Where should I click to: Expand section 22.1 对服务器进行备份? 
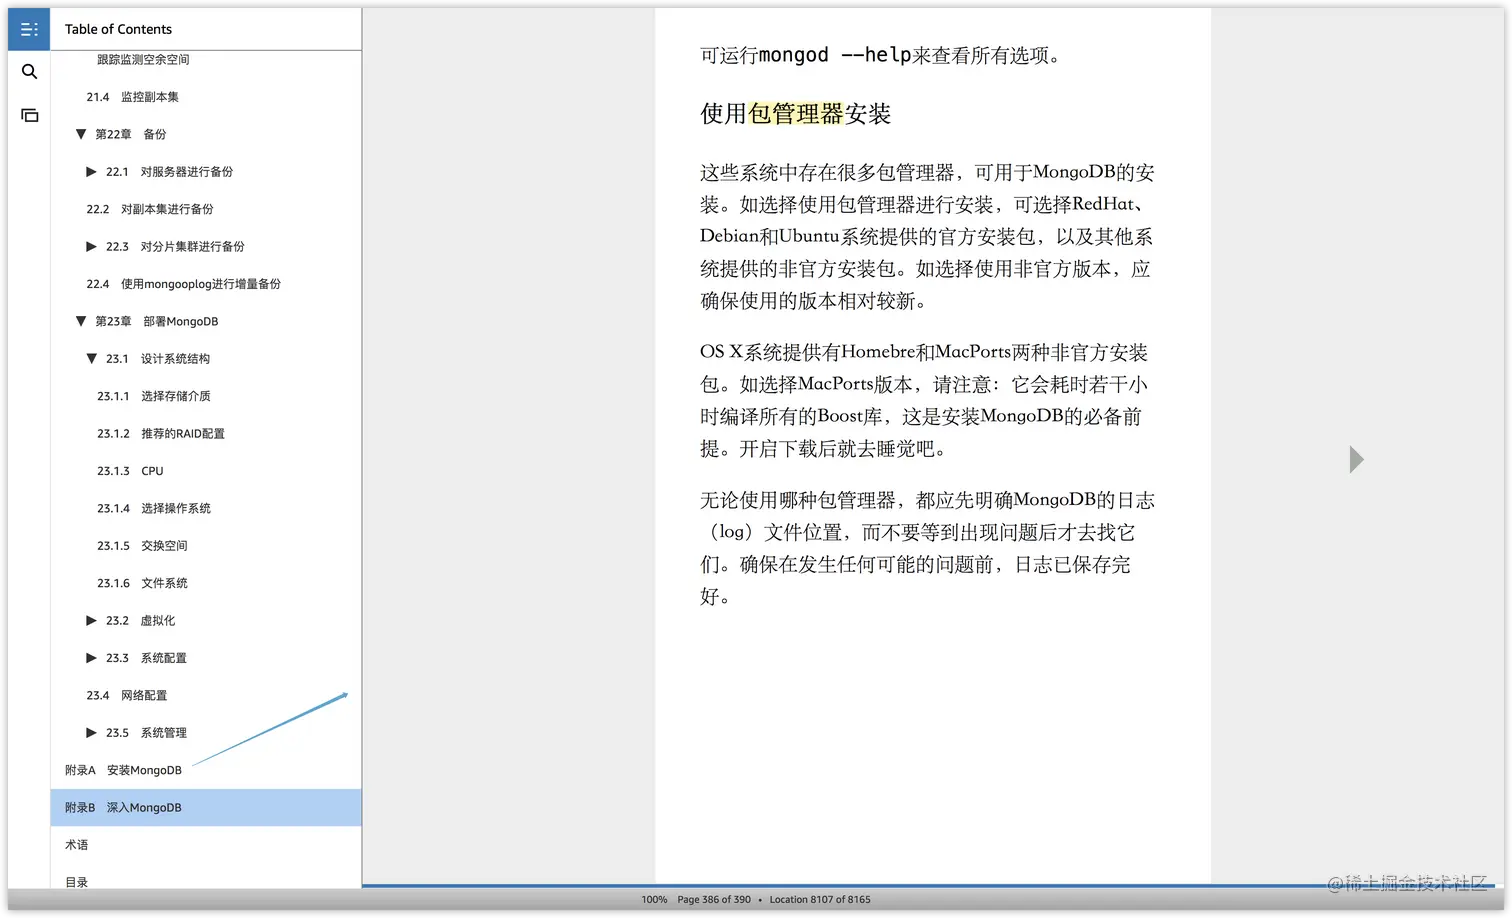click(x=91, y=172)
